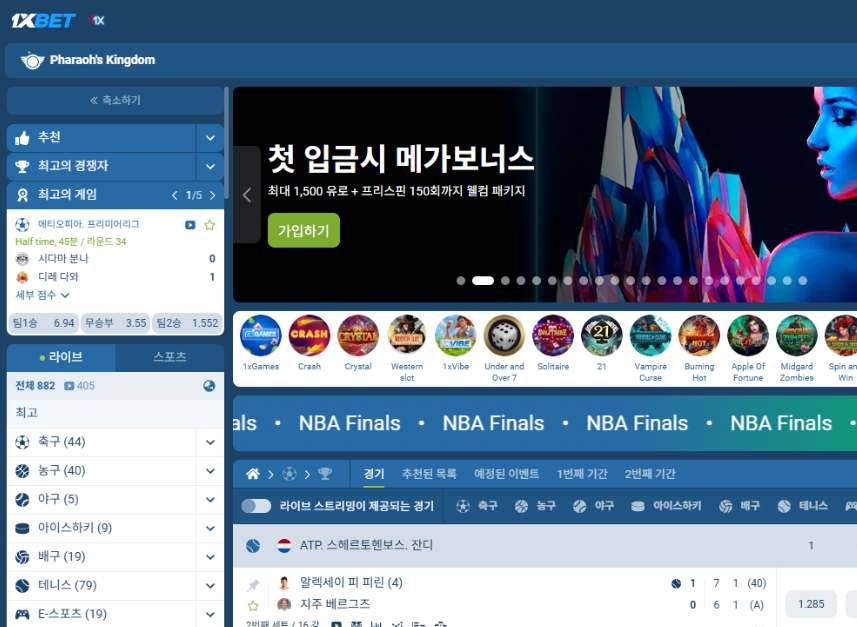Pin the ATP match with pushpin icon

click(253, 585)
